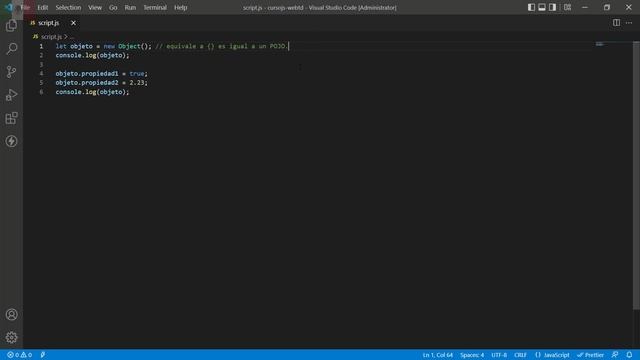Go to line via Ln 1, Col 64

pyautogui.click(x=438, y=355)
